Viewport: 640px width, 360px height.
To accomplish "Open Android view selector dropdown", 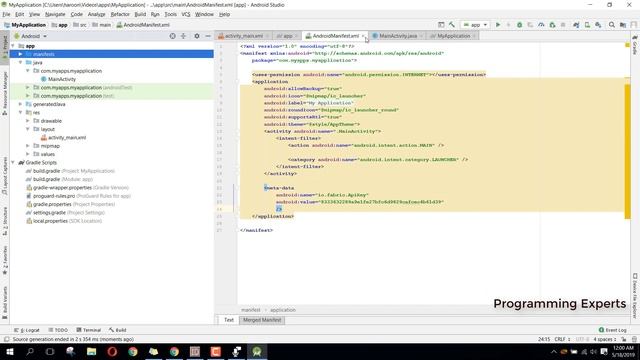I will [x=31, y=36].
